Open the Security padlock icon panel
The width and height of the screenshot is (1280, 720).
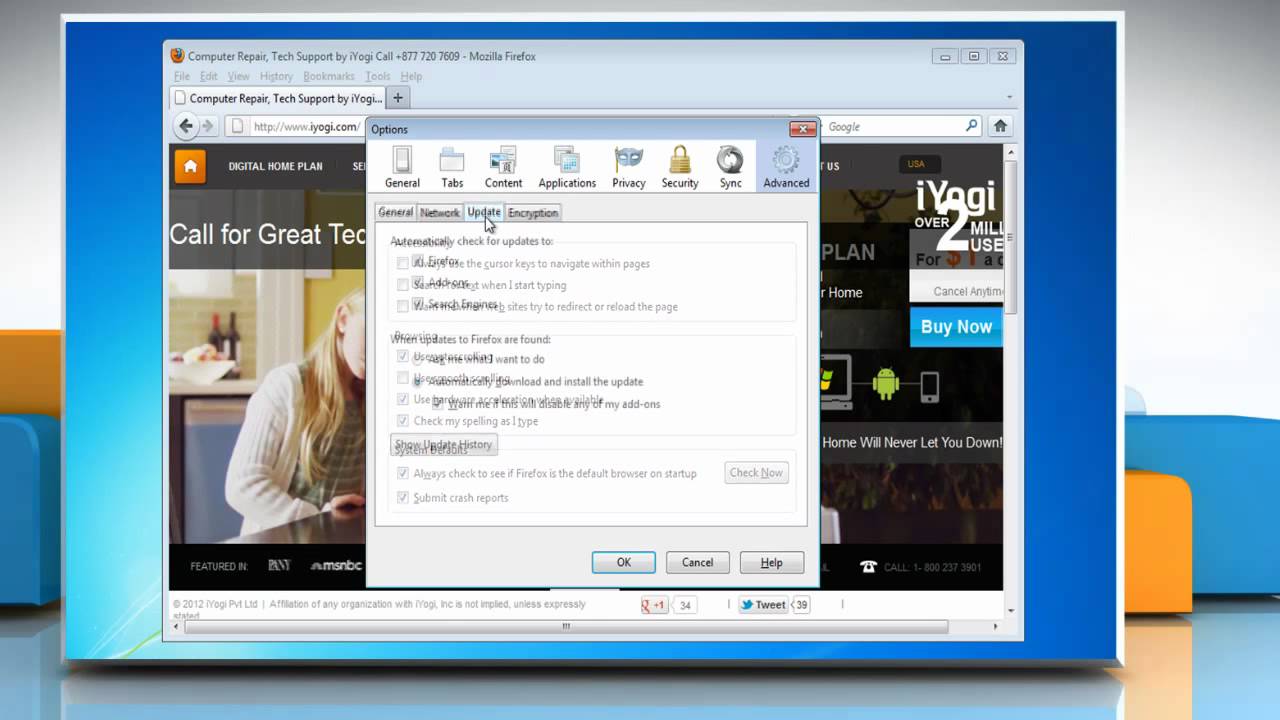[x=680, y=167]
